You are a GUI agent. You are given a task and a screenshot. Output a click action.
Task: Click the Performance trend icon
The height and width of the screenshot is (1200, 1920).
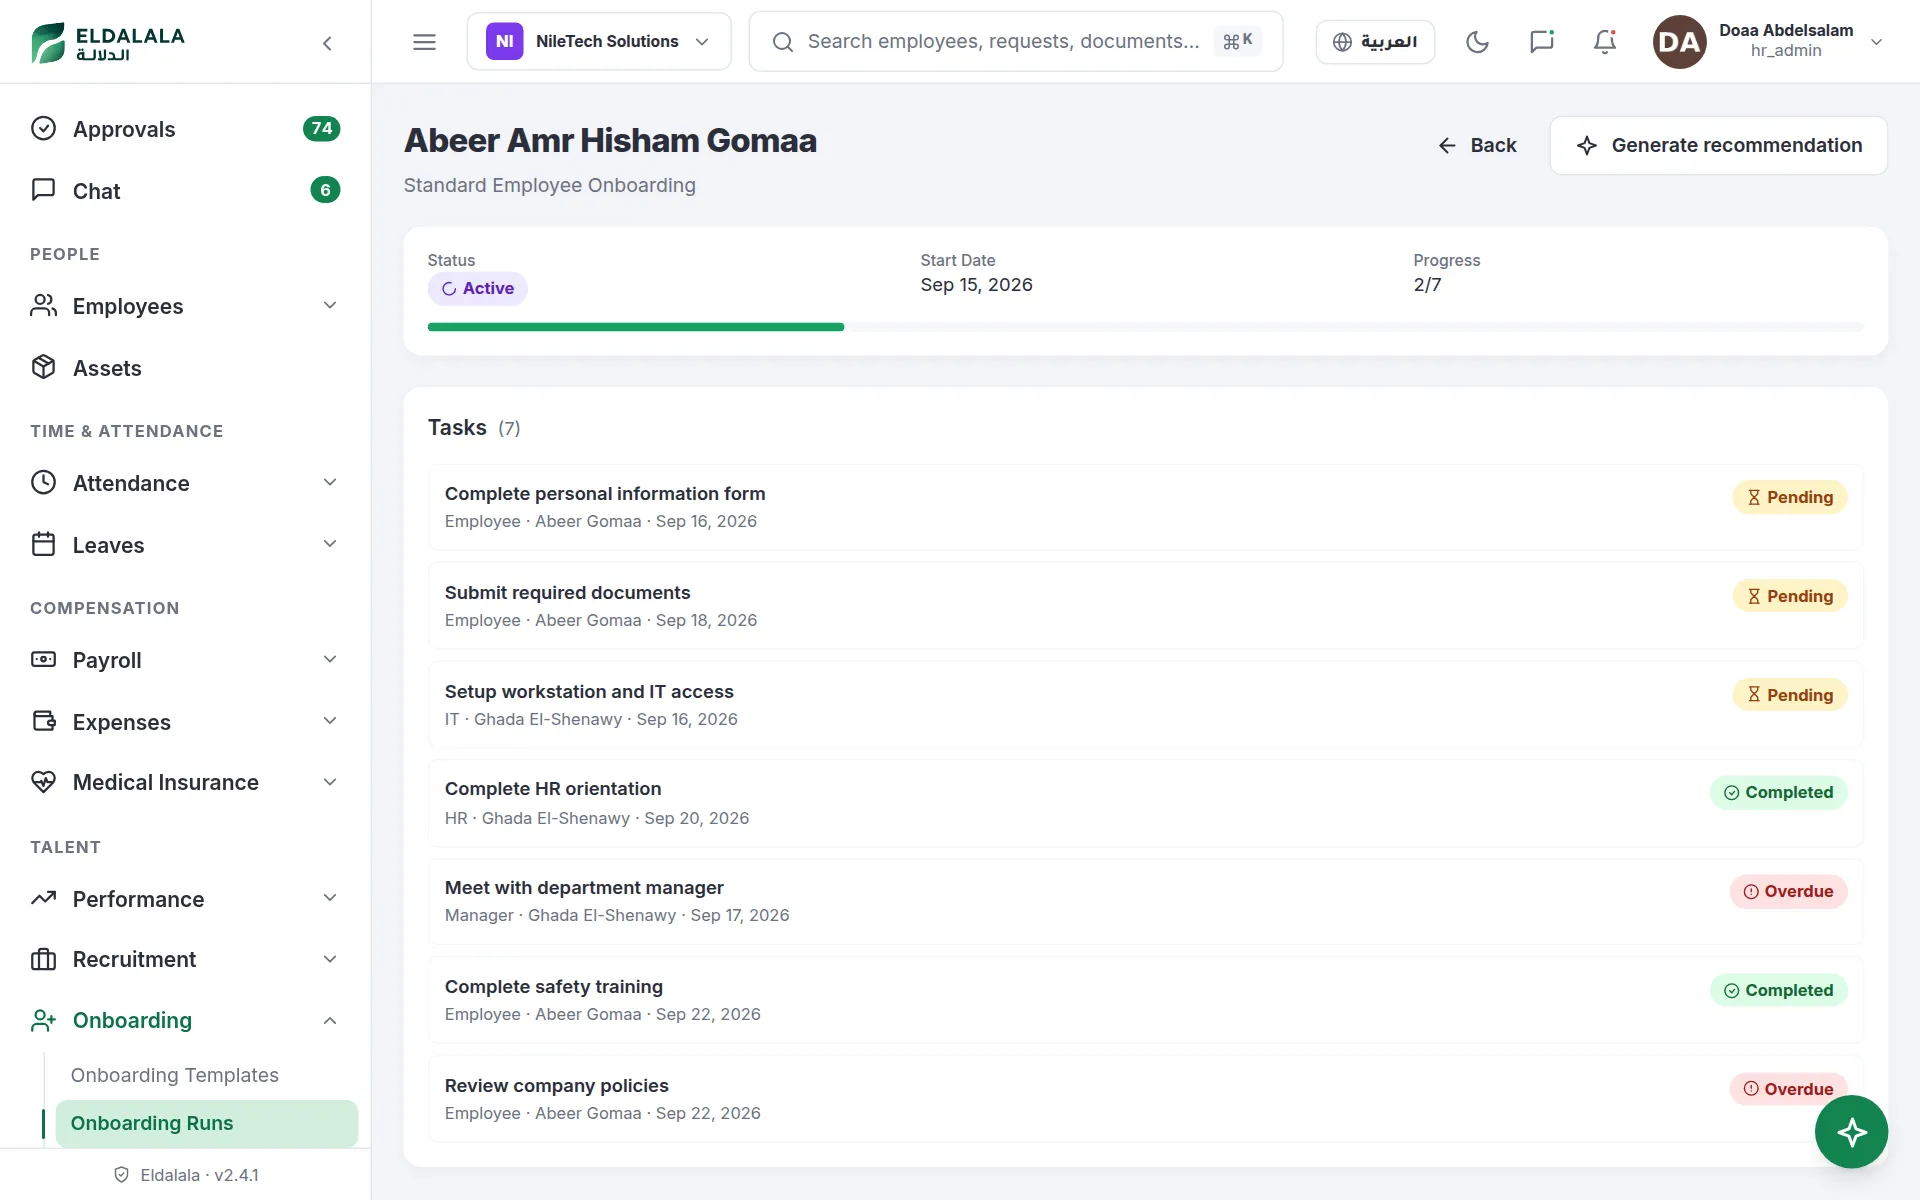tap(43, 898)
